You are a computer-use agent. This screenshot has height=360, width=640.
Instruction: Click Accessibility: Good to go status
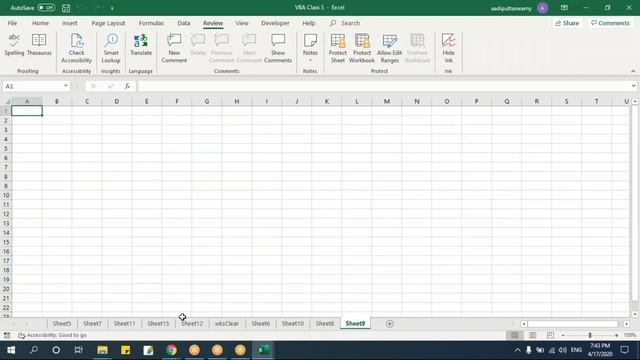click(52, 335)
